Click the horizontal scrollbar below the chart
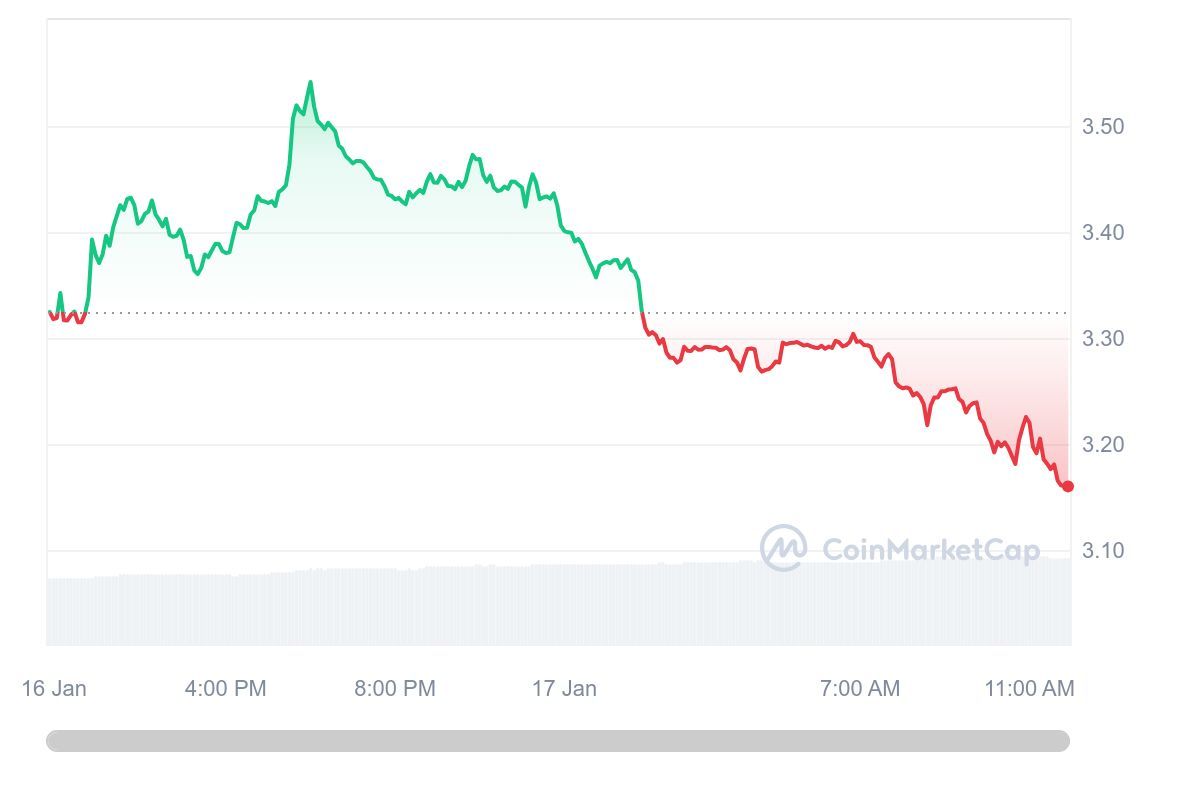Screen dimensions: 1200x800 pos(558,741)
